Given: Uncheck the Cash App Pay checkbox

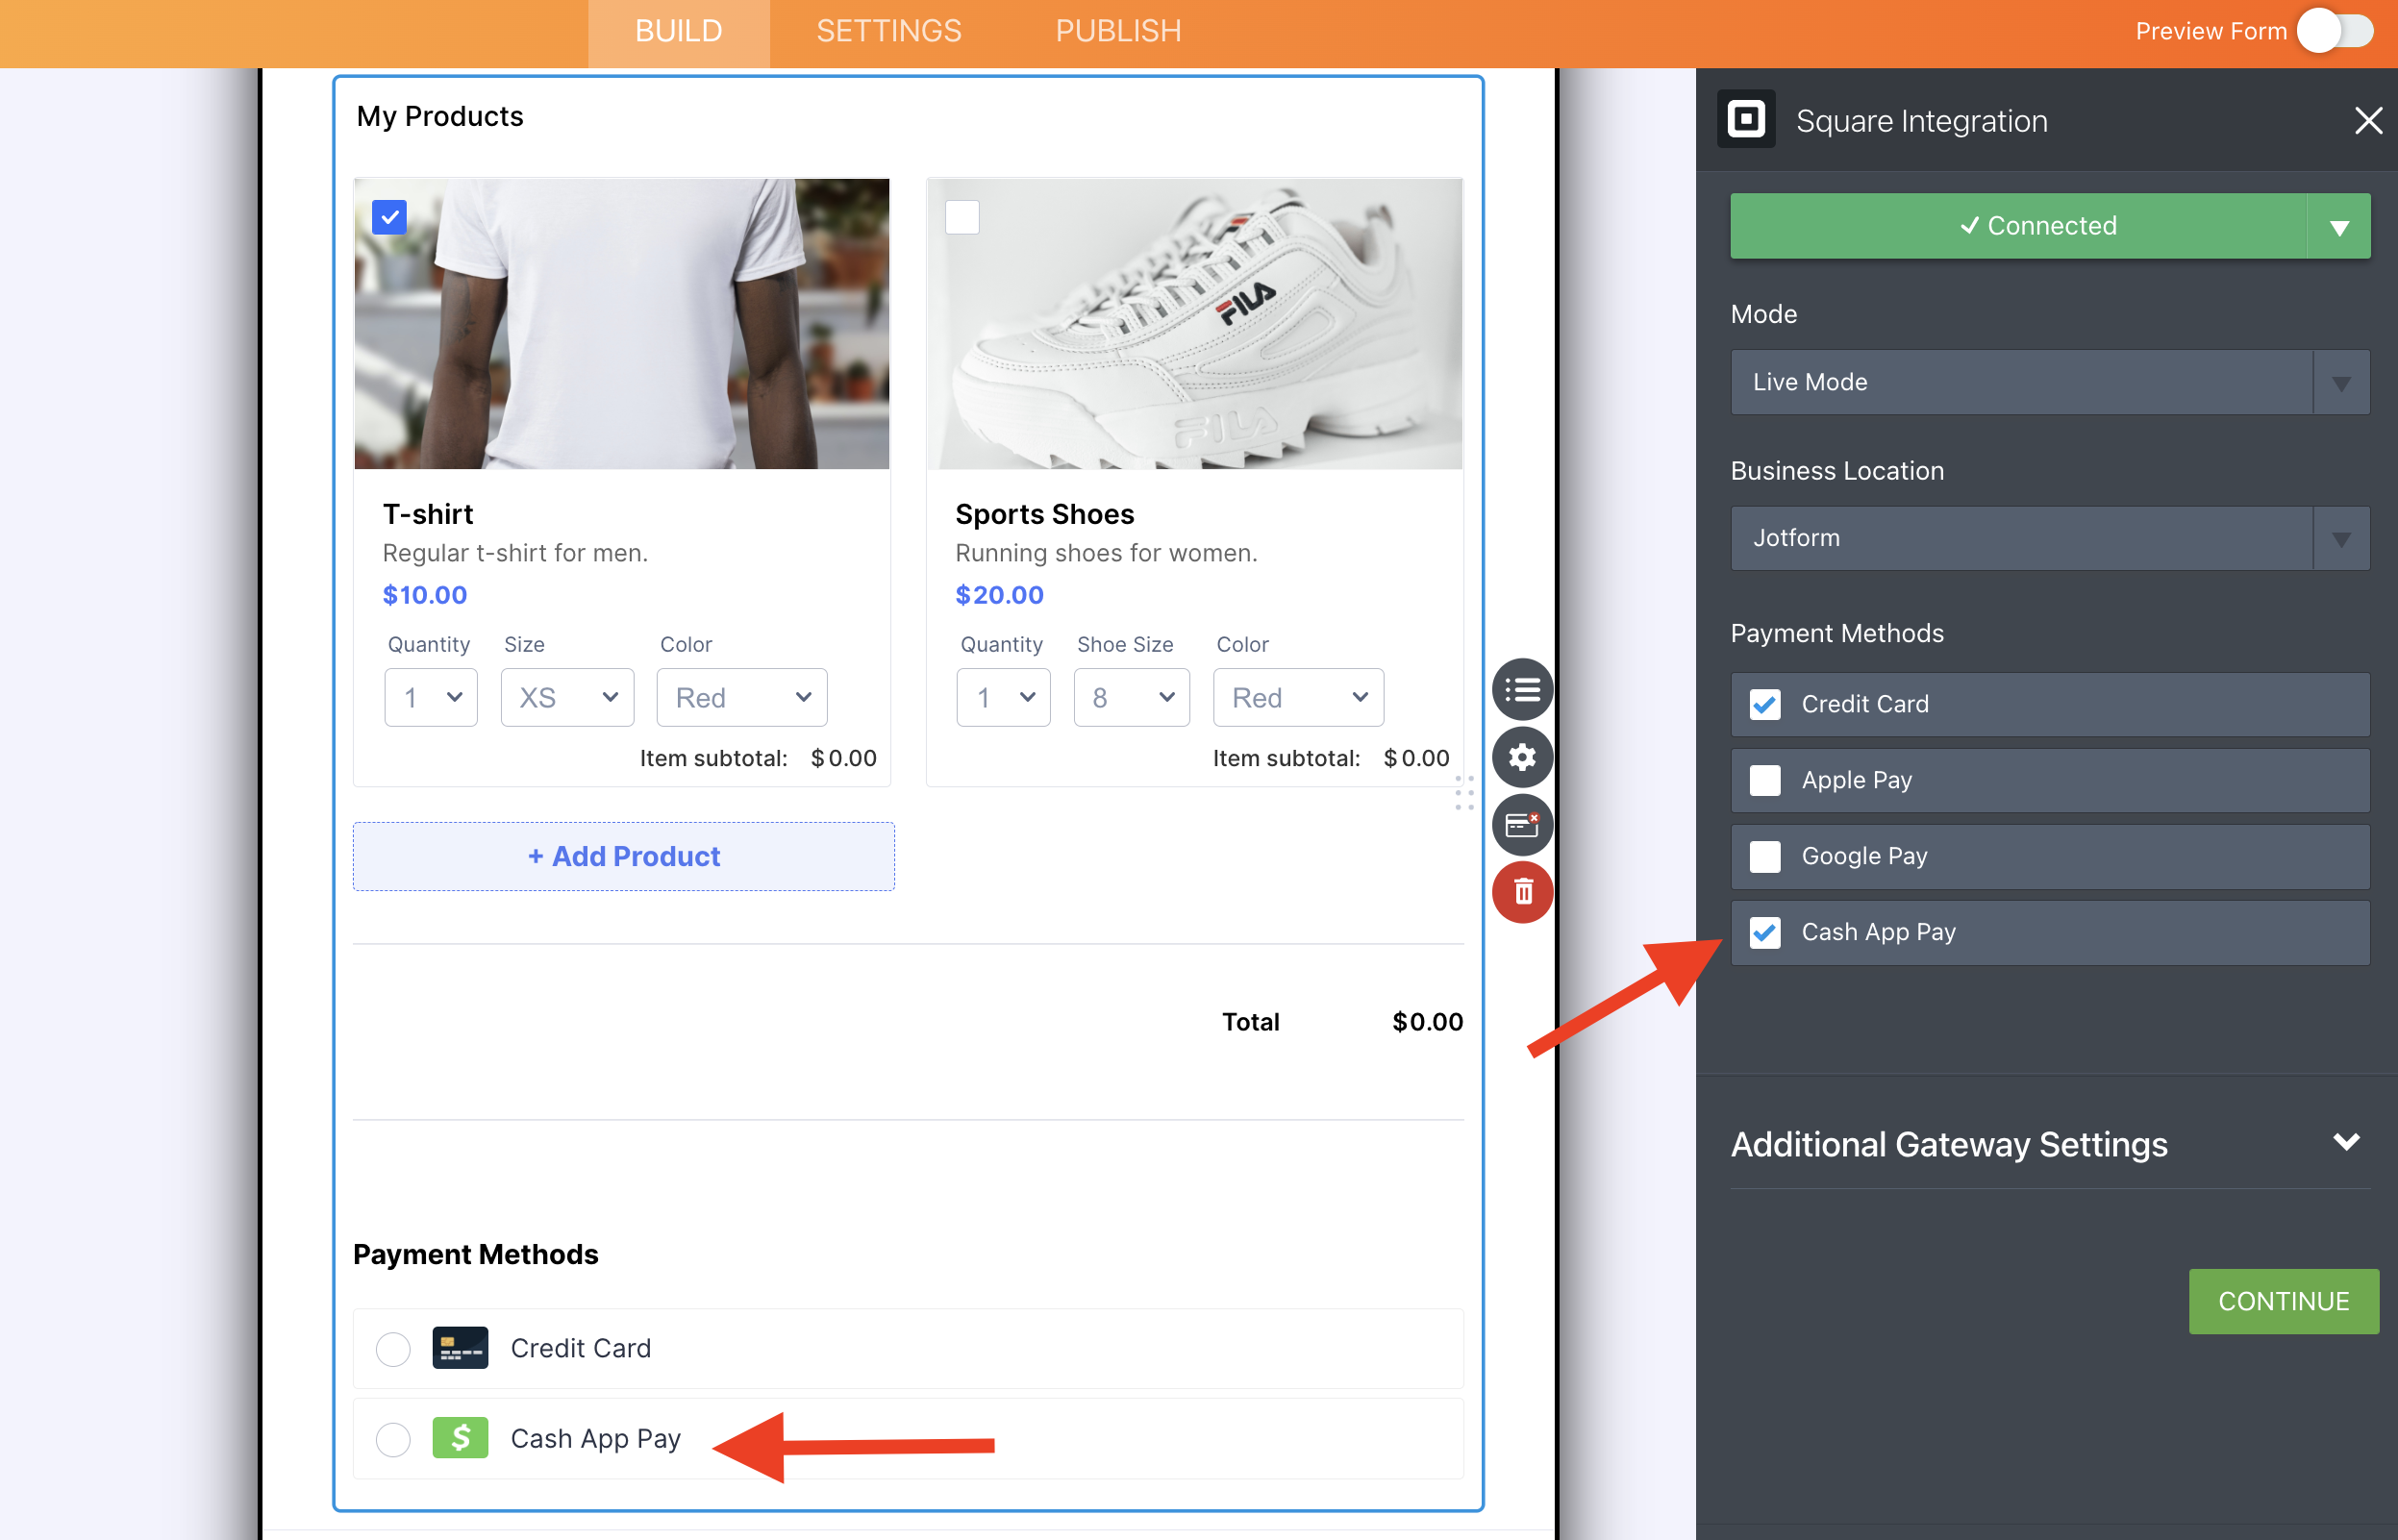Looking at the screenshot, I should pyautogui.click(x=1765, y=932).
